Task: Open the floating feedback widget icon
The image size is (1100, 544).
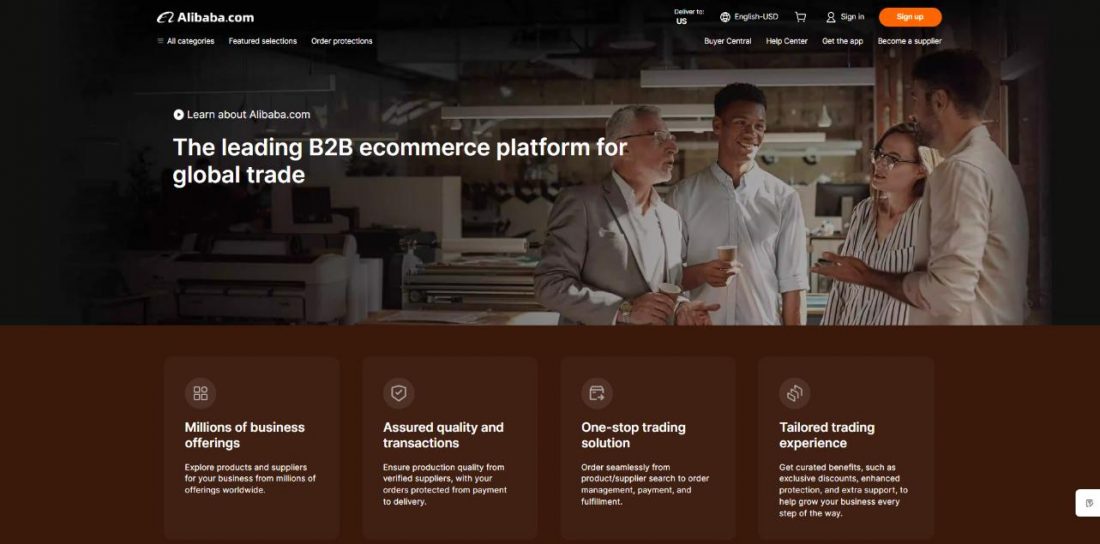Action: (x=1089, y=503)
